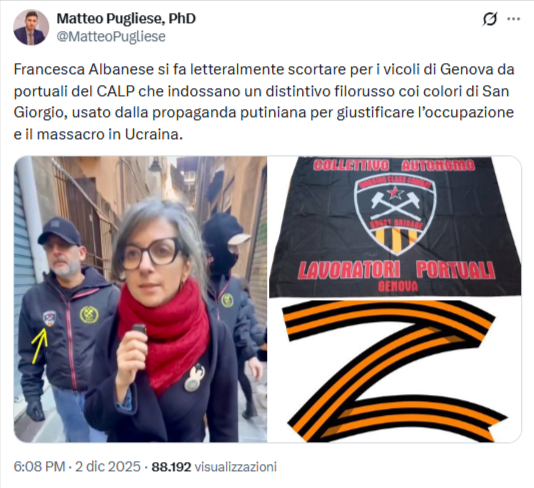Open the Collettivo Autonomo black flag image

point(394,227)
